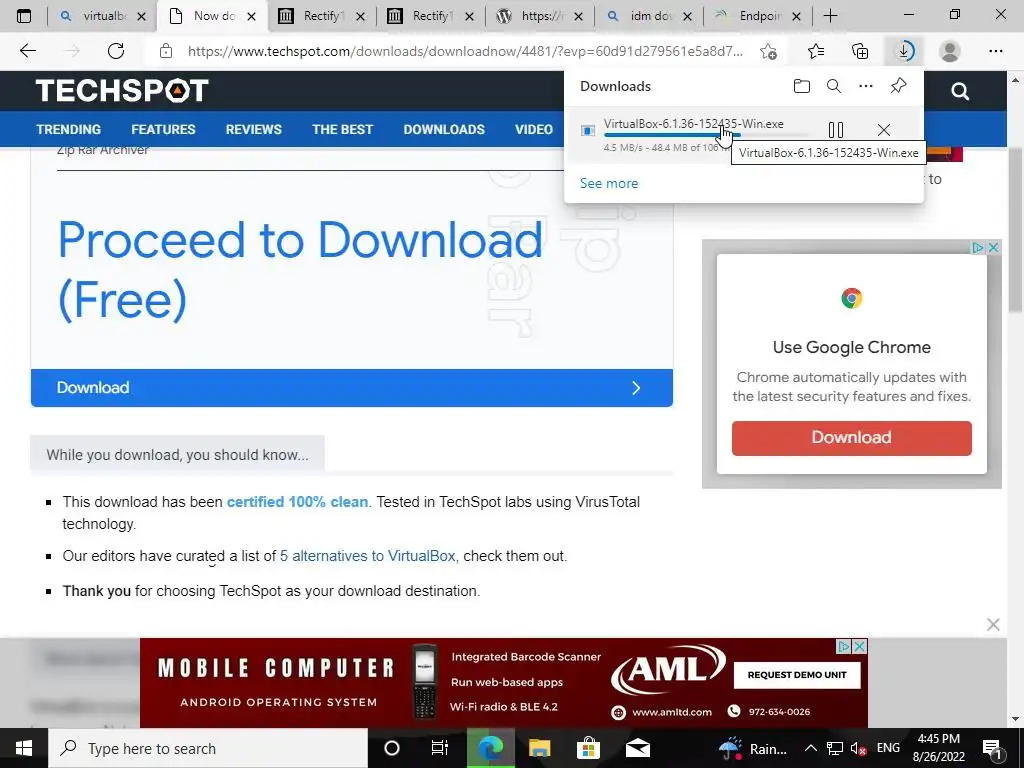Viewport: 1024px width, 768px height.
Task: Click the browser Back arrow
Action: (27, 51)
